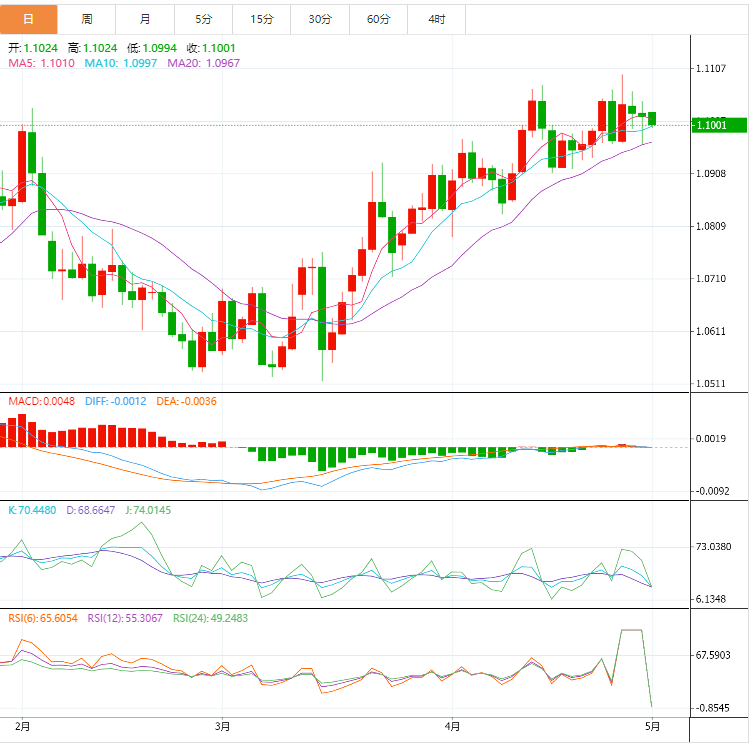Select the 日 daily chart tab
The width and height of the screenshot is (754, 747).
pyautogui.click(x=28, y=19)
